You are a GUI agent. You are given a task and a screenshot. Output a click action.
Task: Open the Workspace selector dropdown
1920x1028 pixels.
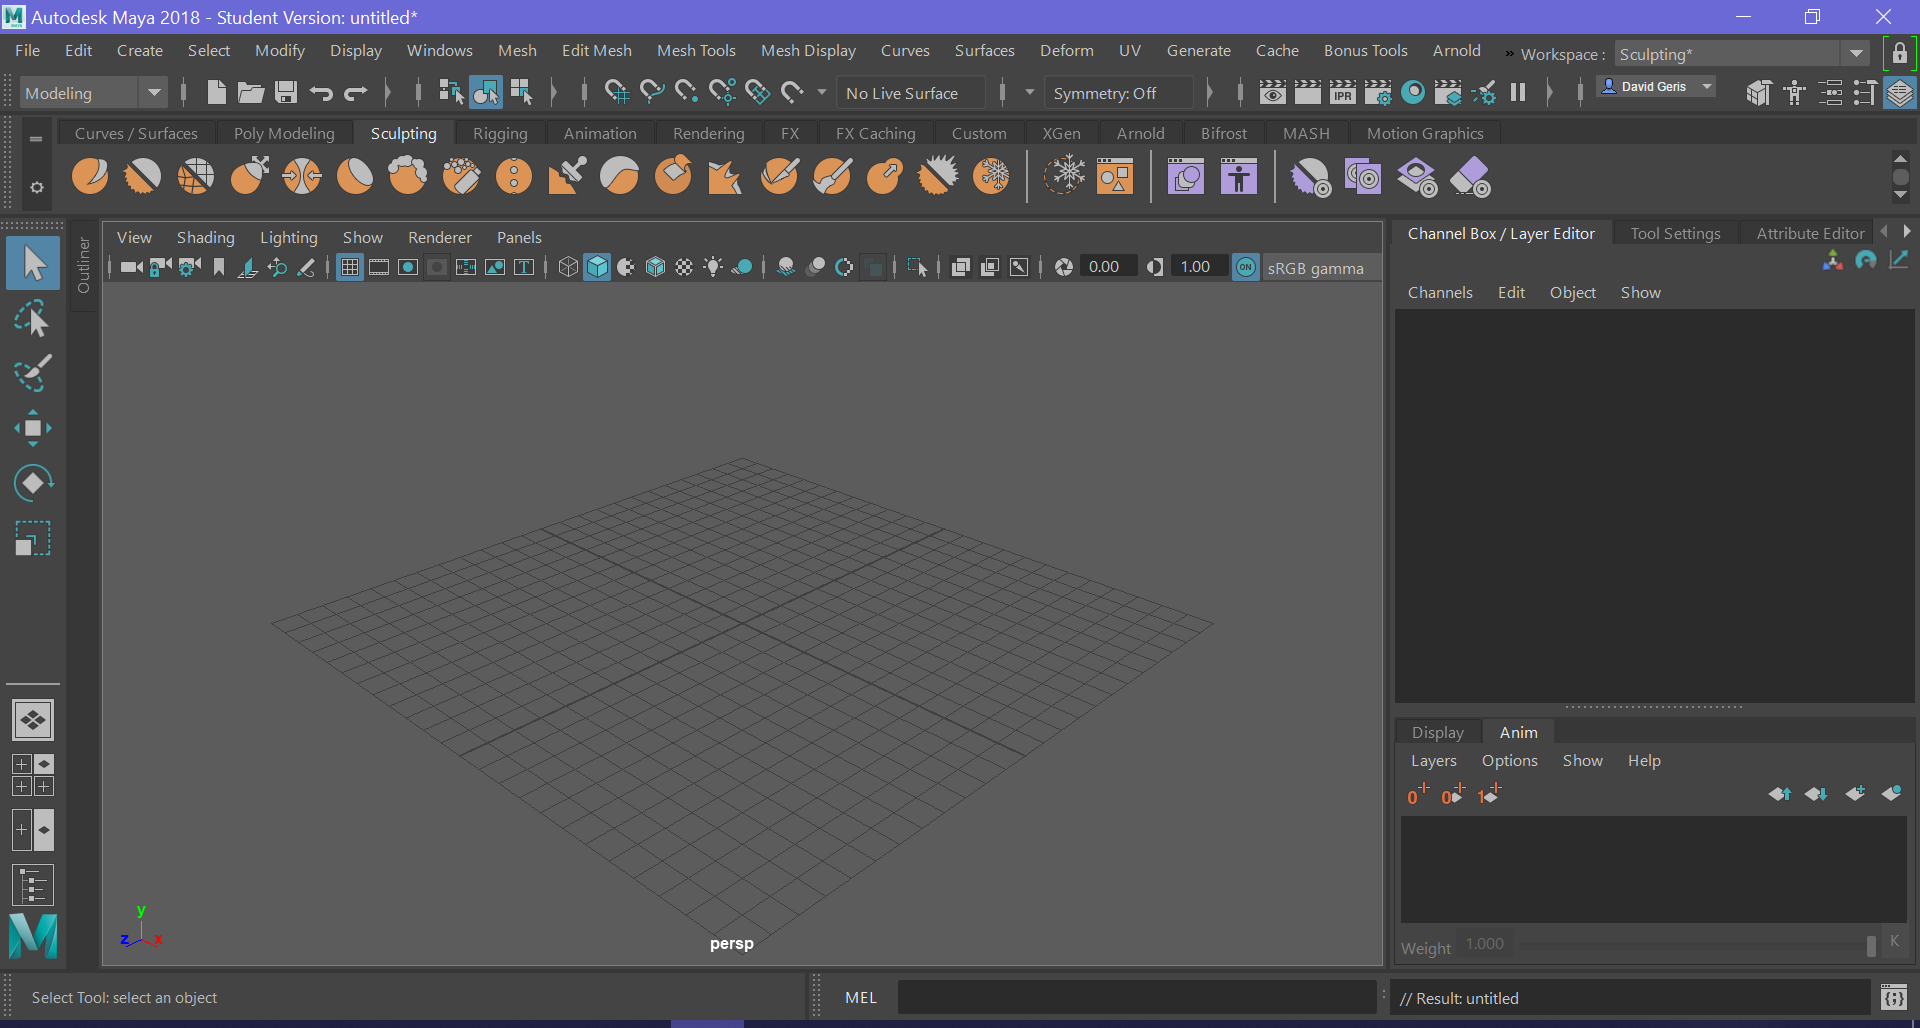click(1857, 53)
